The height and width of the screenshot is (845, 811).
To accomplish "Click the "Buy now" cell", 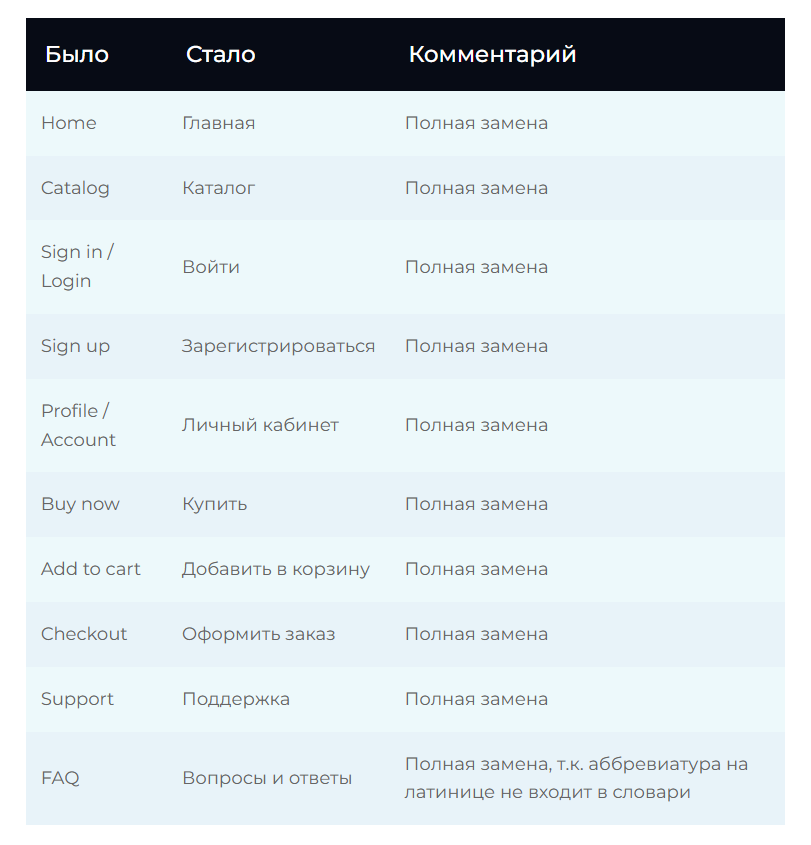I will [80, 504].
